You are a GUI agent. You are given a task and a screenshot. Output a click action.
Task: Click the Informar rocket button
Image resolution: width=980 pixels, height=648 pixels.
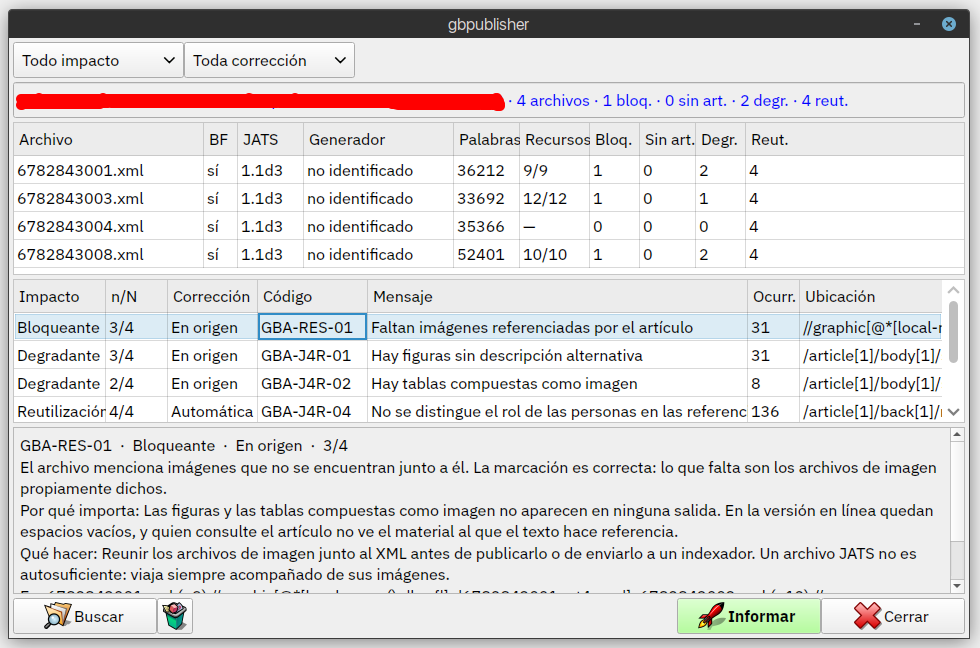pyautogui.click(x=748, y=616)
